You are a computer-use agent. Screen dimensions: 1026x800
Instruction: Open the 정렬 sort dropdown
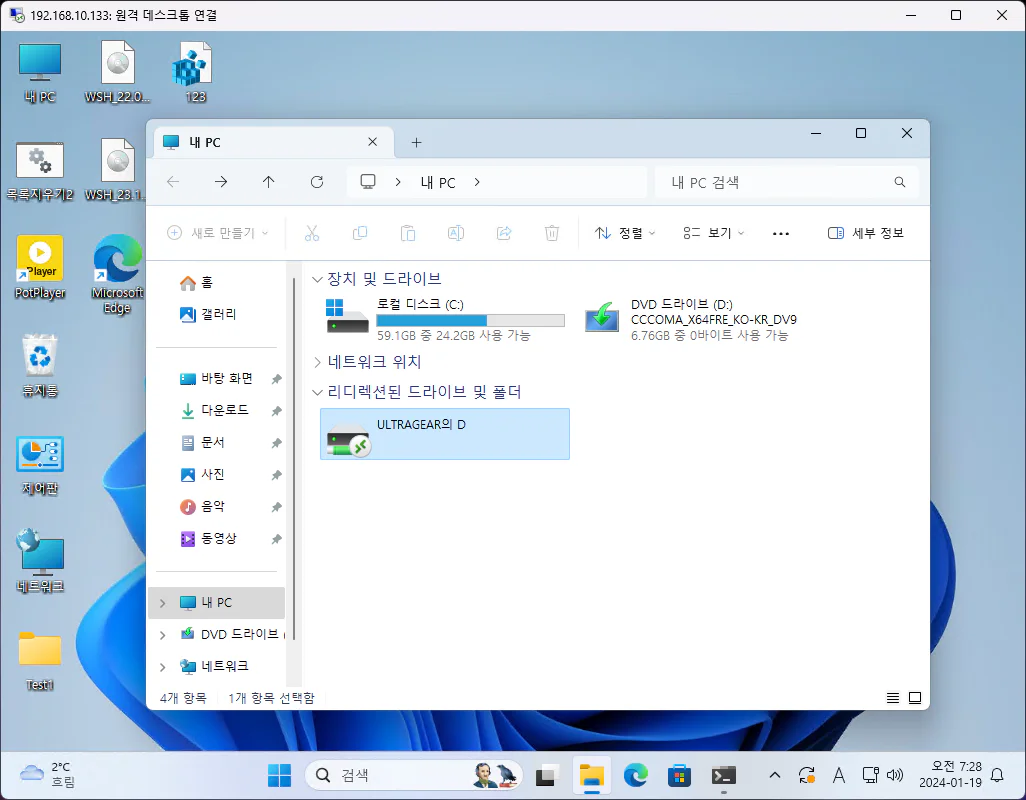(x=624, y=233)
